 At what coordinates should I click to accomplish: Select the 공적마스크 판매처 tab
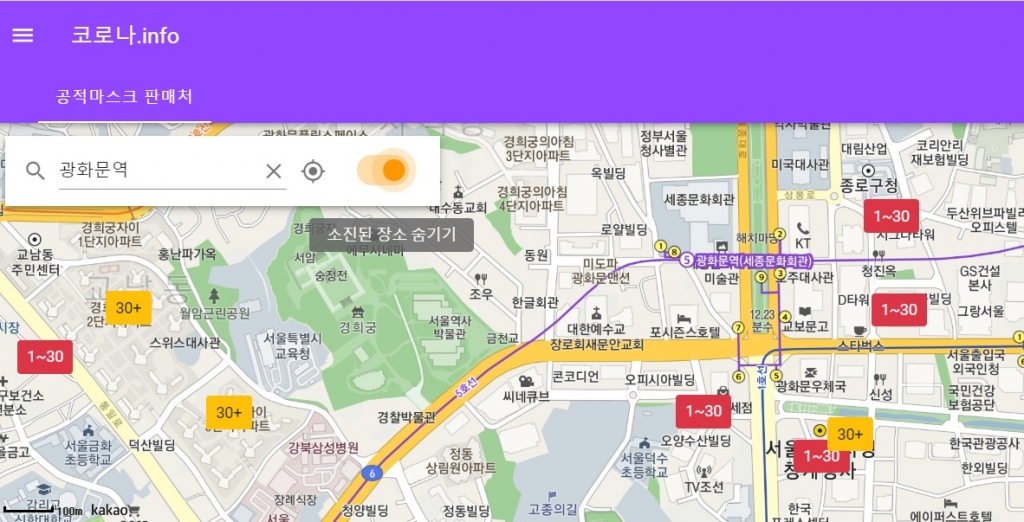tap(125, 97)
